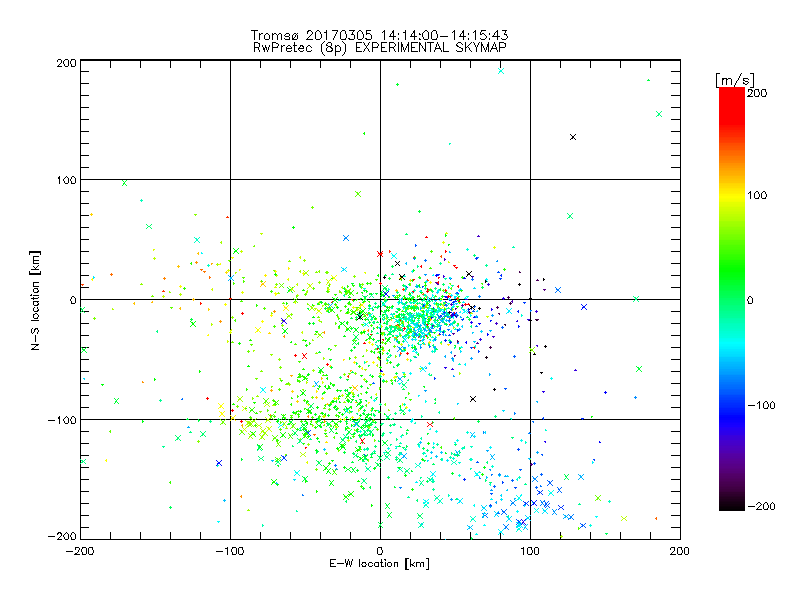Click the colorbar label "-100"
Viewport: 800px width, 600px height.
click(761, 405)
